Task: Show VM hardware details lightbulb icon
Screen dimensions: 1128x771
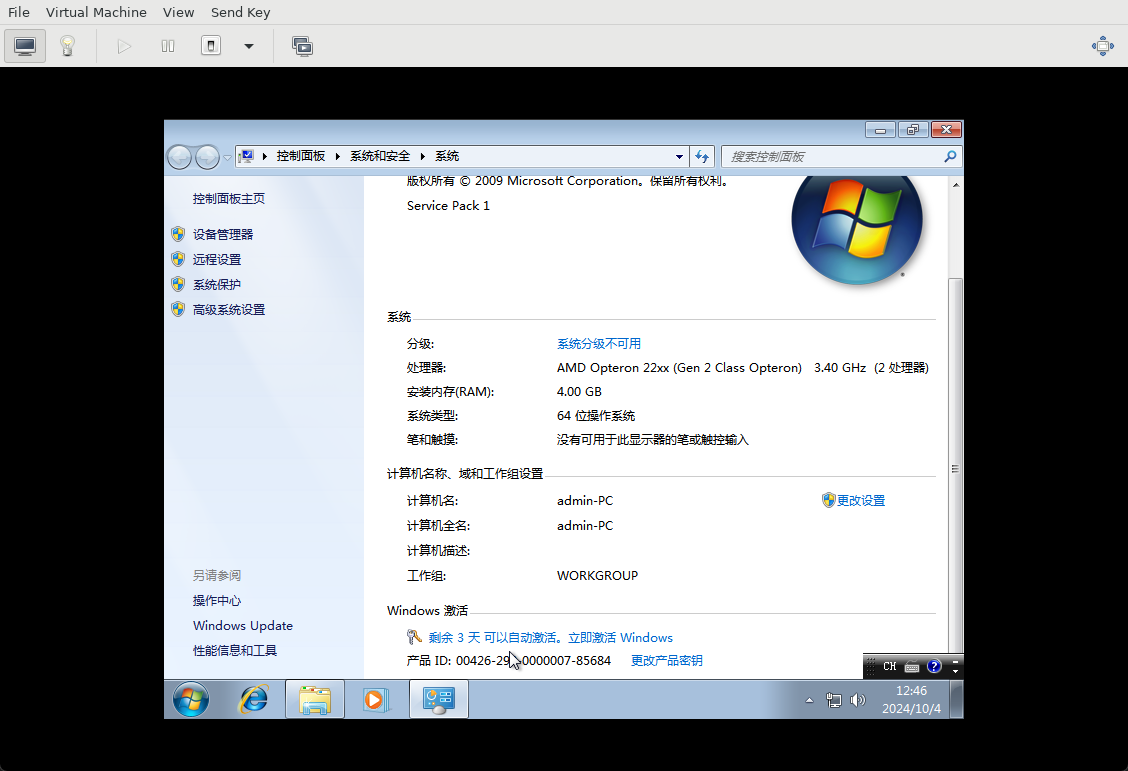Action: (68, 46)
